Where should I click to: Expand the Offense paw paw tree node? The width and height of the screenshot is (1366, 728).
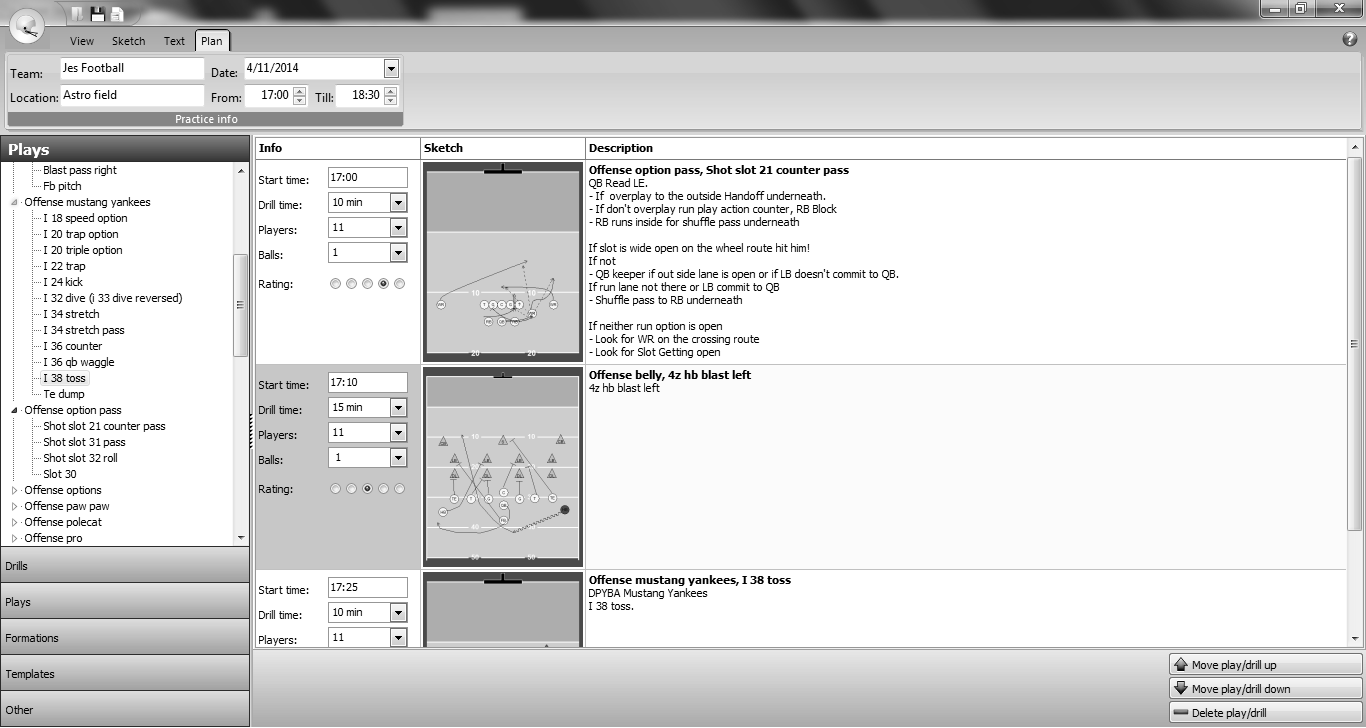coord(15,506)
